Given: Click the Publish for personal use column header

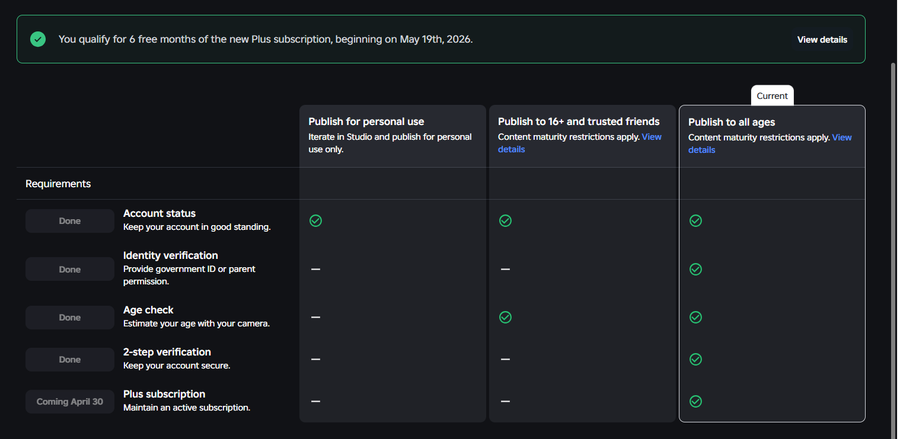Looking at the screenshot, I should [366, 122].
